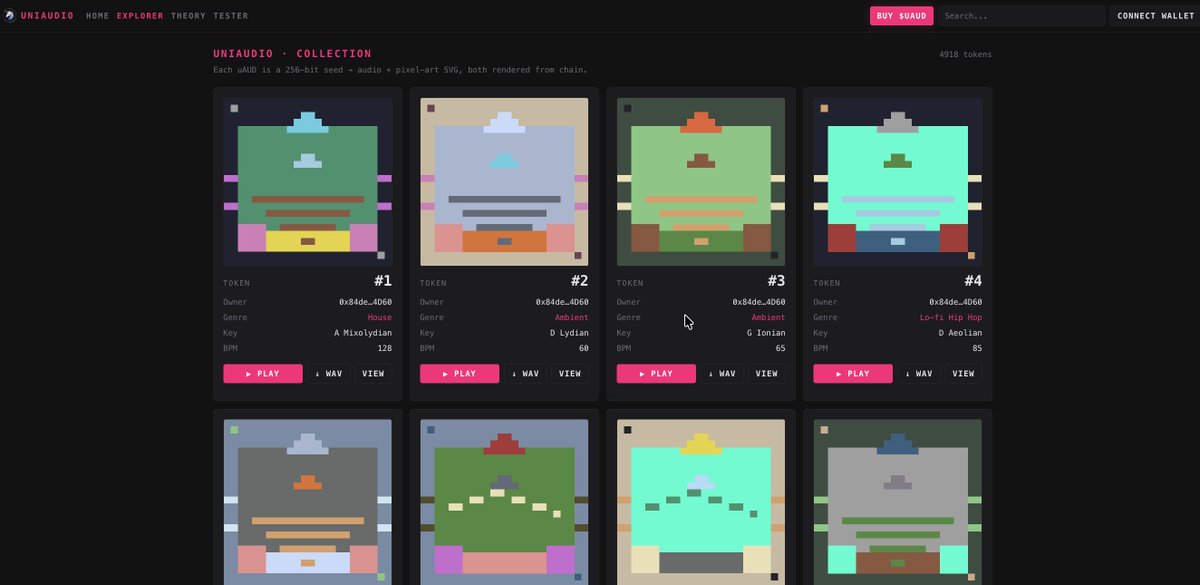The width and height of the screenshot is (1200, 585).
Task: Click VIEW on token #2
Action: 570,373
